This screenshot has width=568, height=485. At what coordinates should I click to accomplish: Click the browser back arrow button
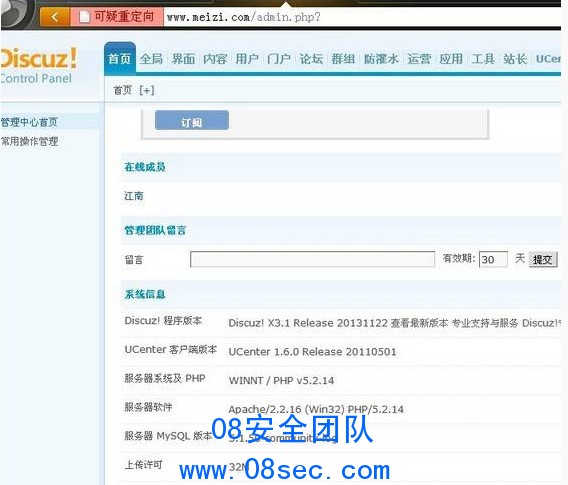(55, 17)
